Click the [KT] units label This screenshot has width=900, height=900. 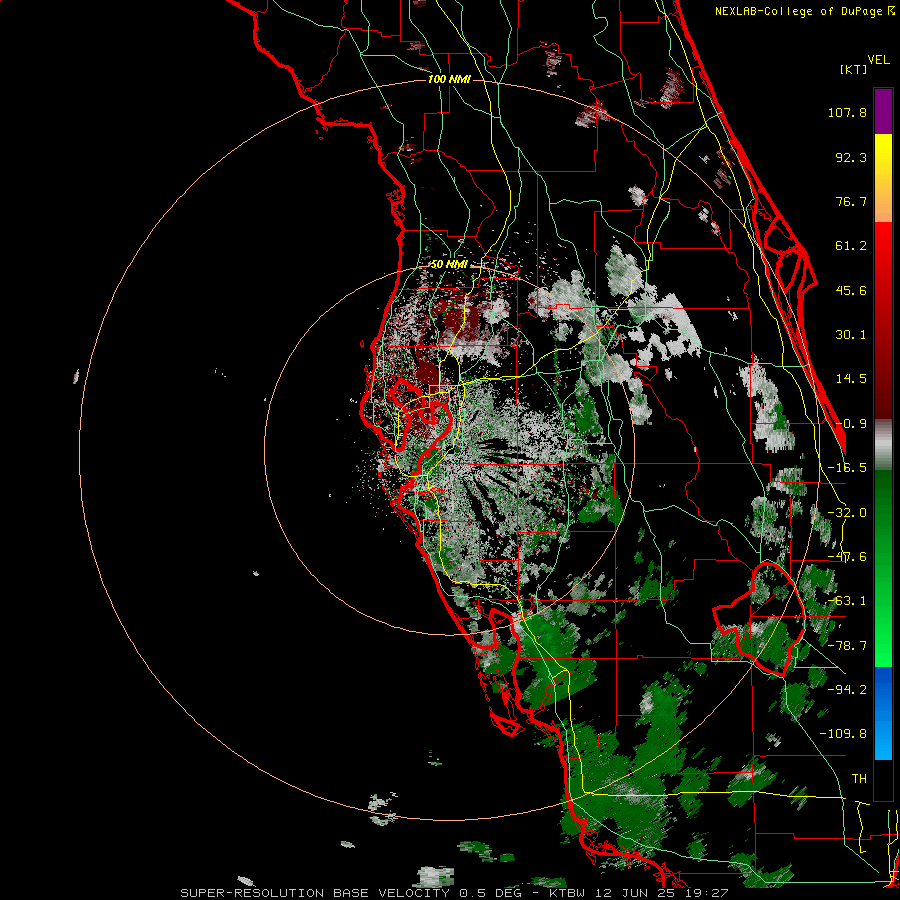(853, 69)
